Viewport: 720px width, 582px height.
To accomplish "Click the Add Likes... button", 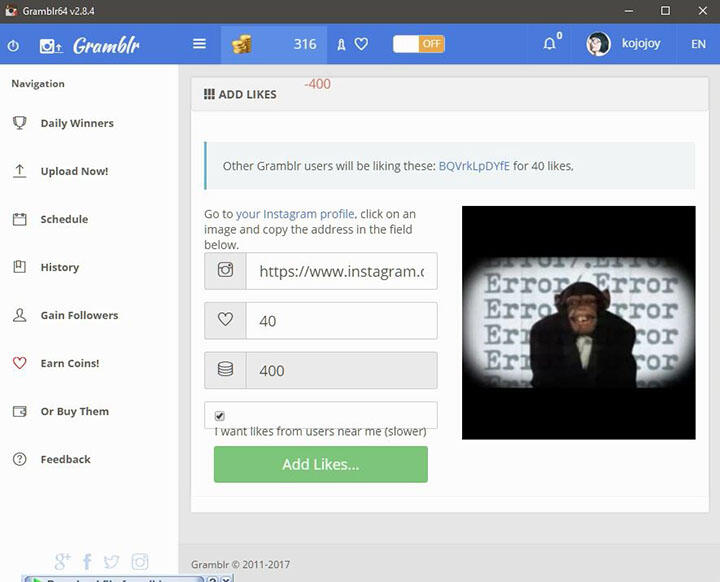I will point(321,464).
